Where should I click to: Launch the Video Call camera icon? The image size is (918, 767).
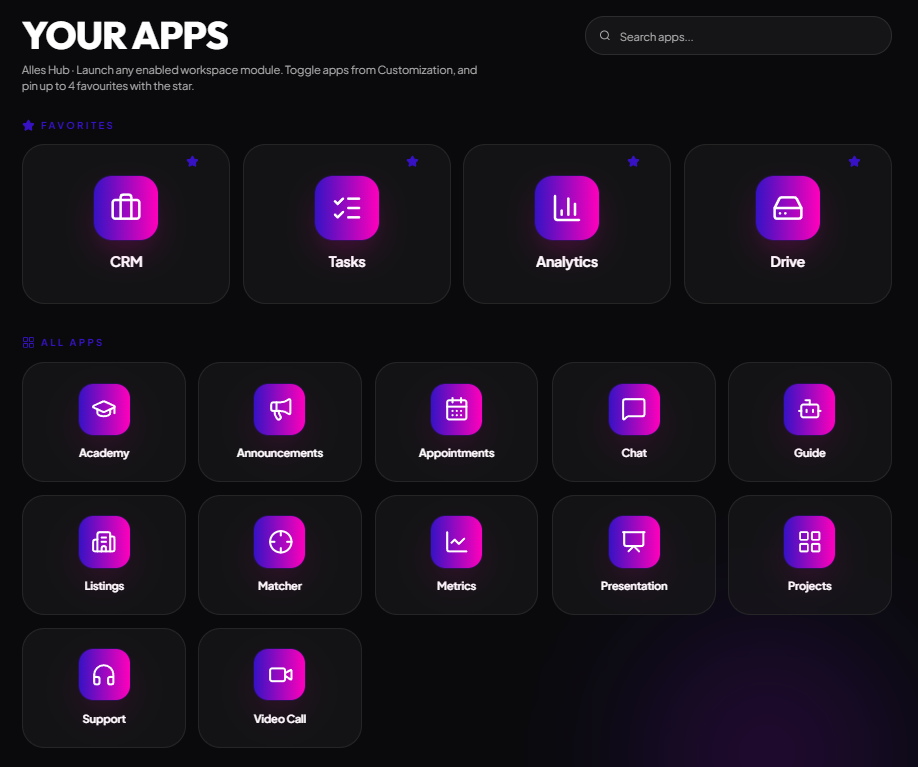280,674
